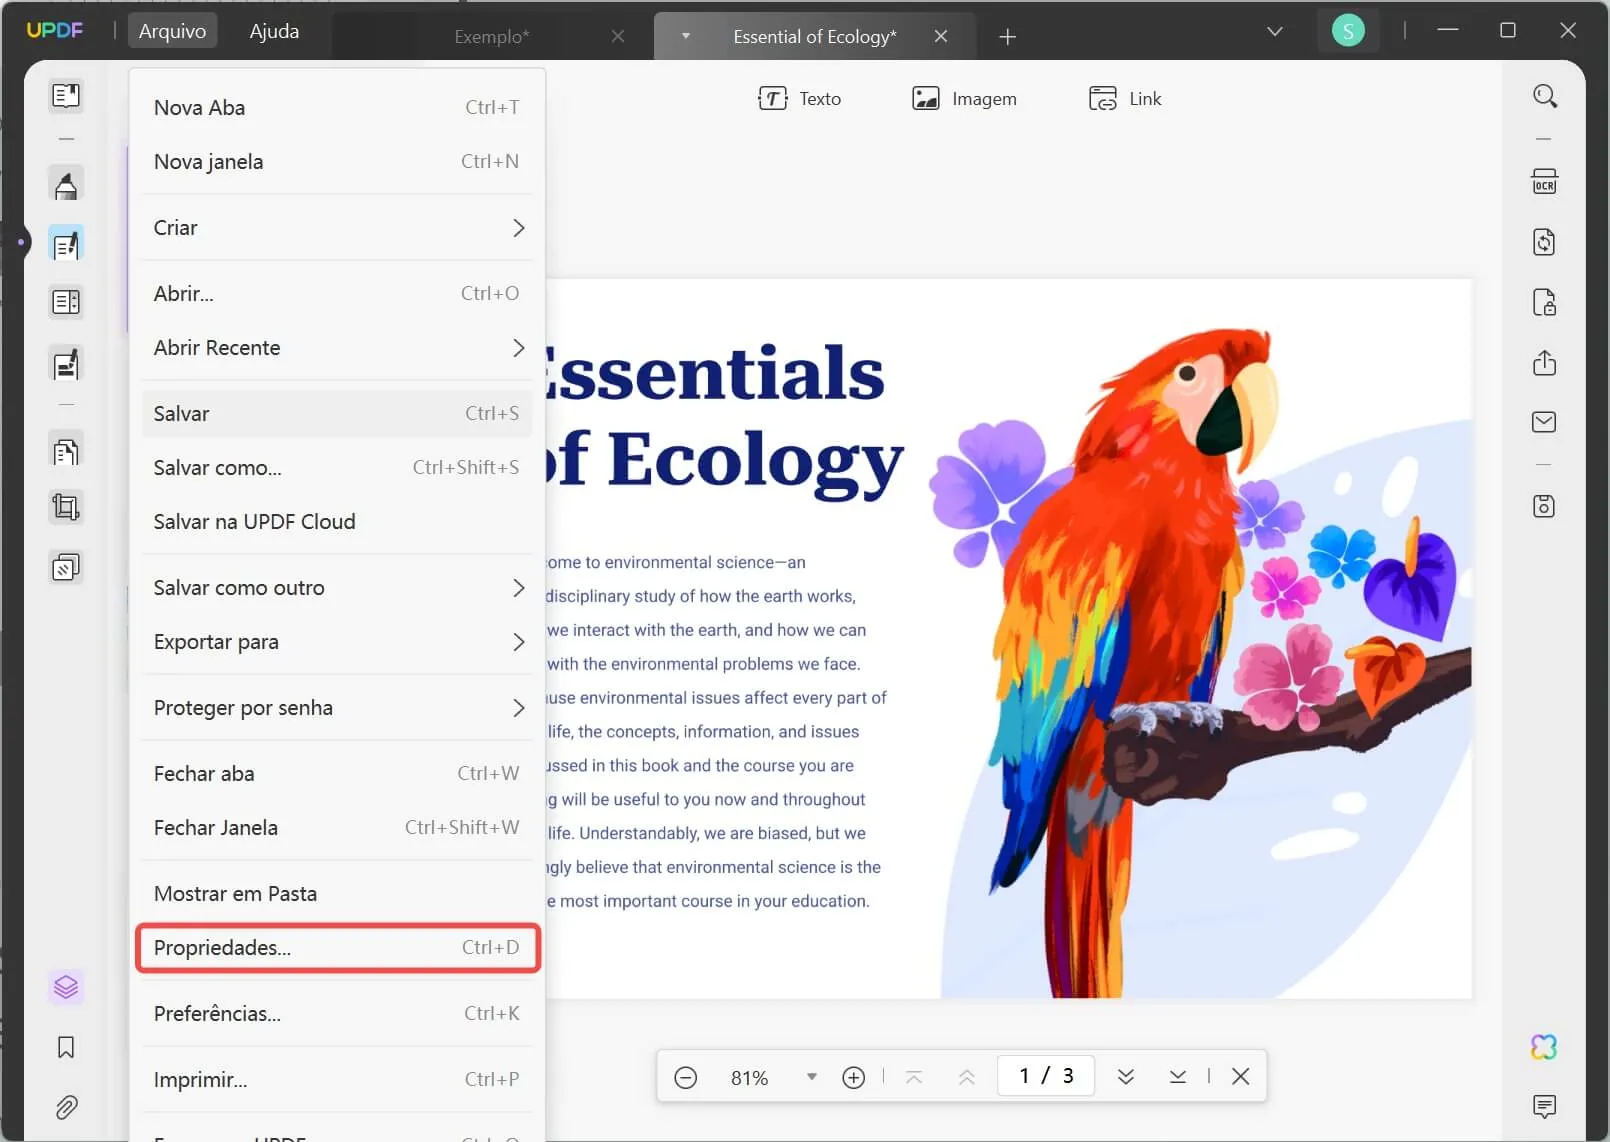This screenshot has height=1142, width=1610.
Task: Open the Search icon on right sidebar
Action: 1545,96
